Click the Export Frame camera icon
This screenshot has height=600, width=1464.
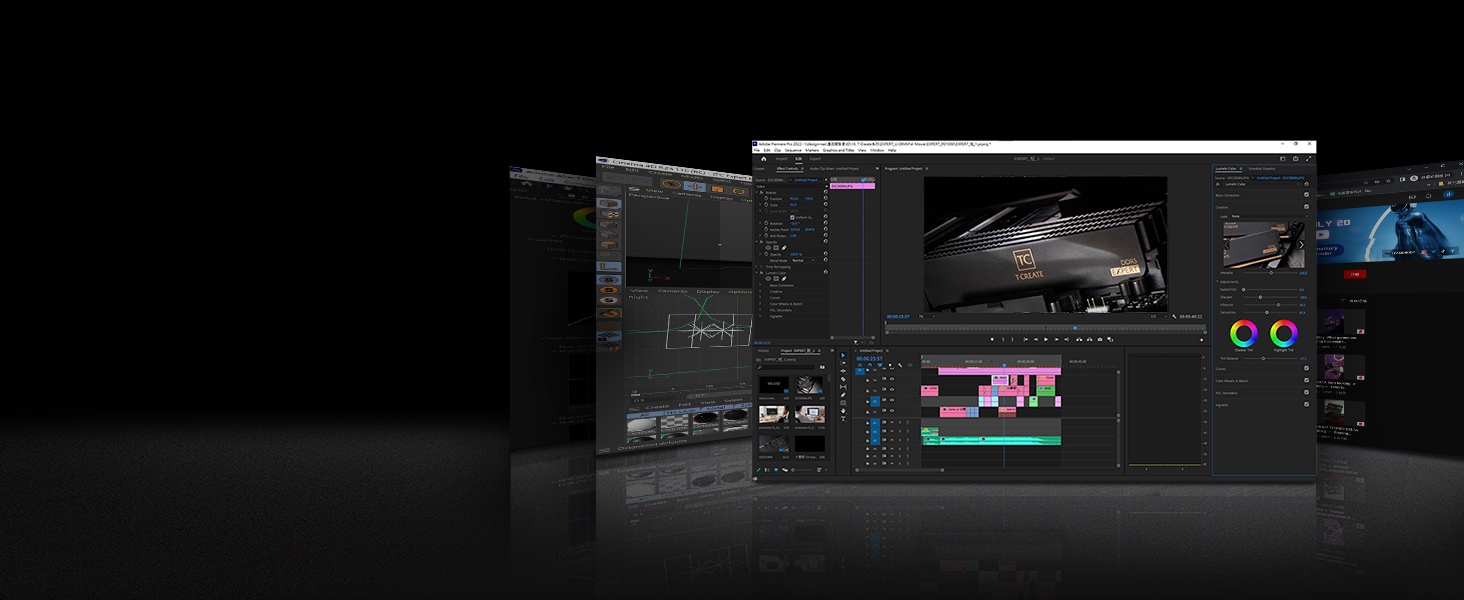(x=1100, y=339)
